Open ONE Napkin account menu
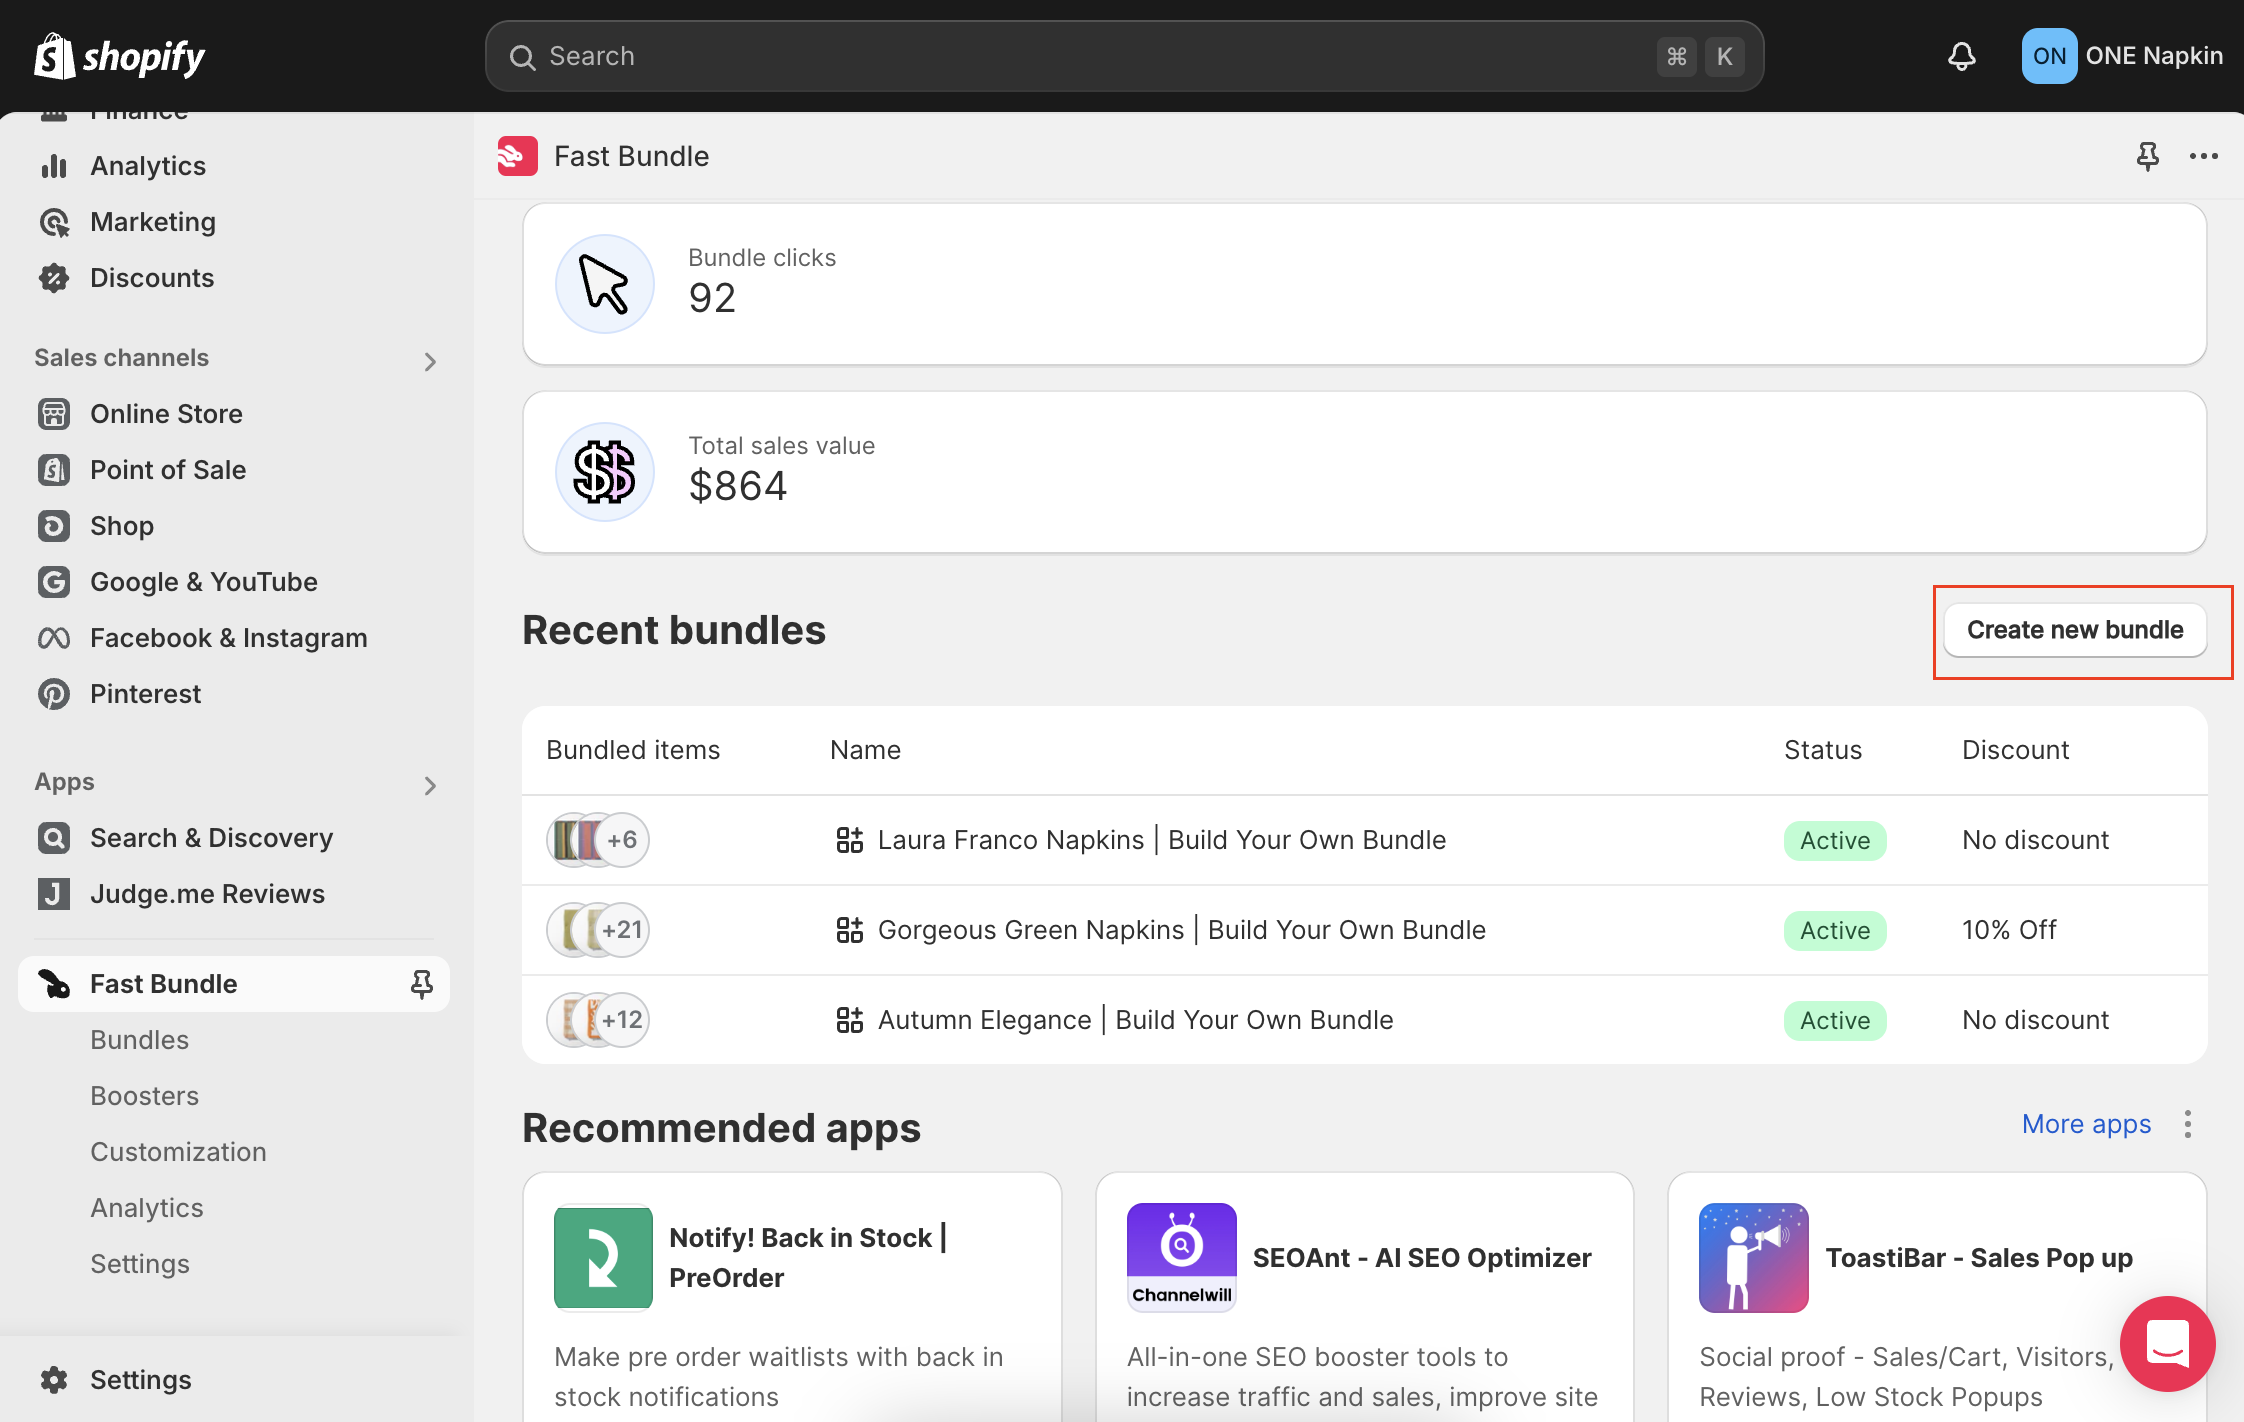 coord(2122,56)
